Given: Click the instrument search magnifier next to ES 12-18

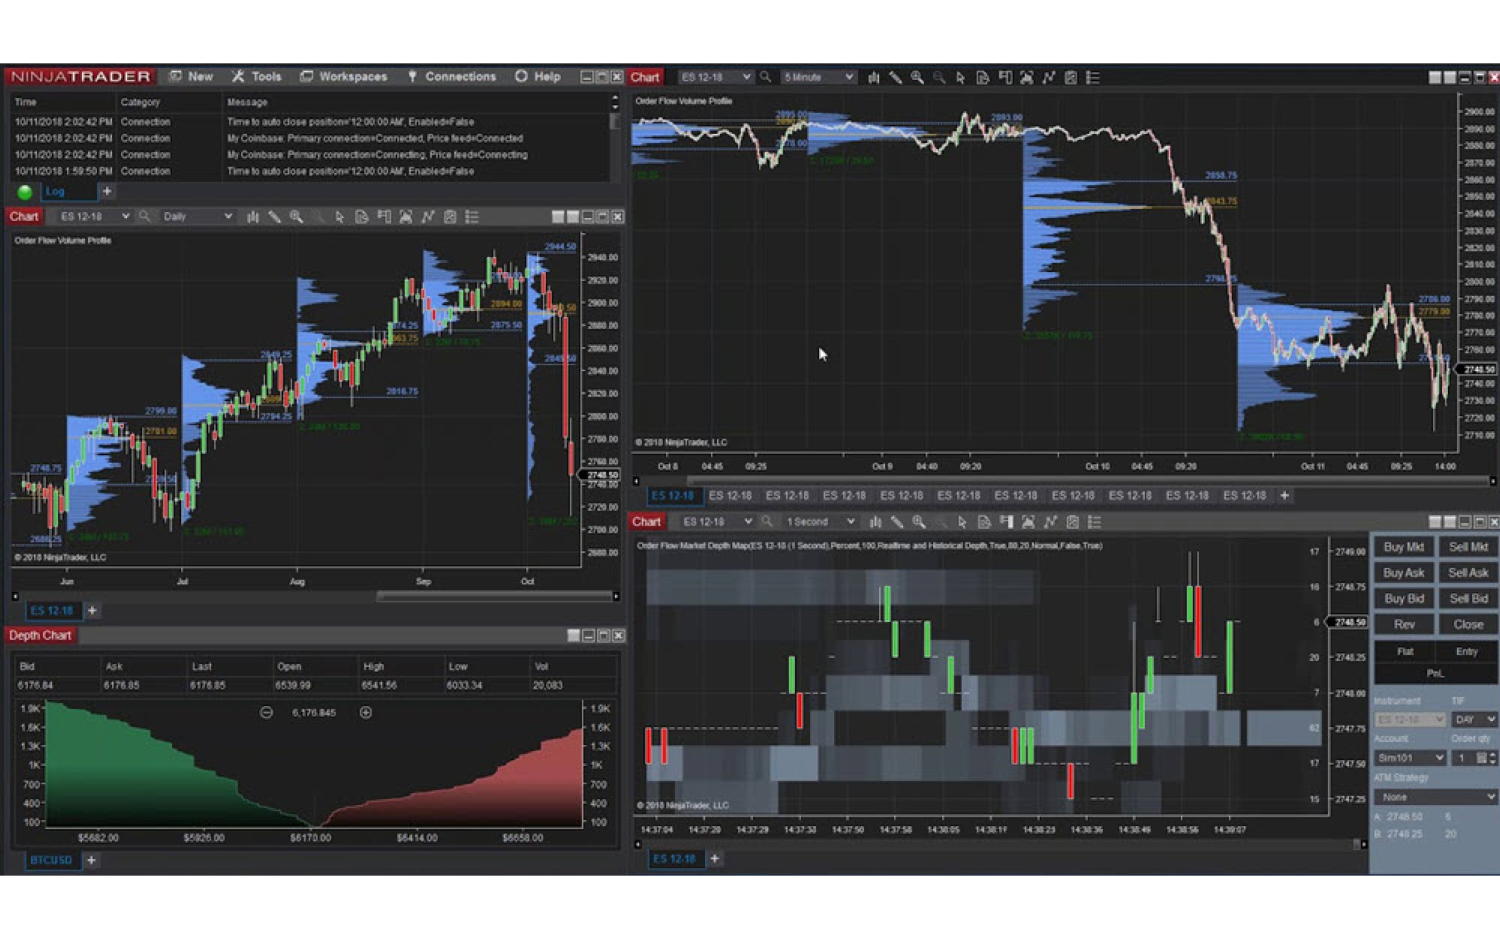Looking at the screenshot, I should [x=765, y=76].
